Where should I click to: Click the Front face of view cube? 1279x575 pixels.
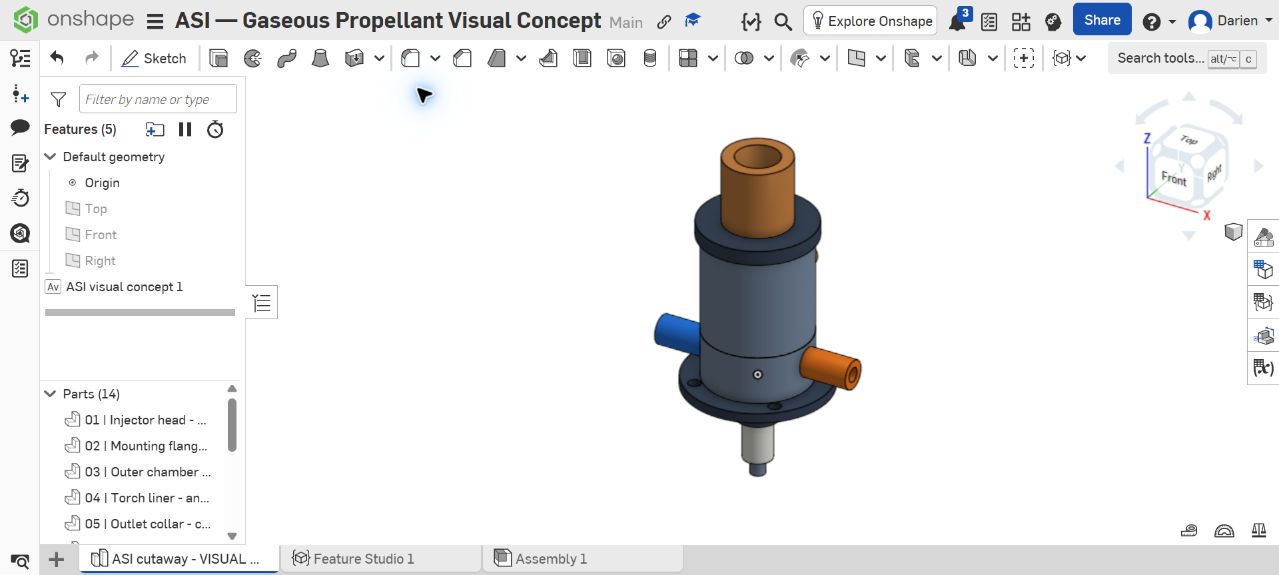tap(1174, 179)
